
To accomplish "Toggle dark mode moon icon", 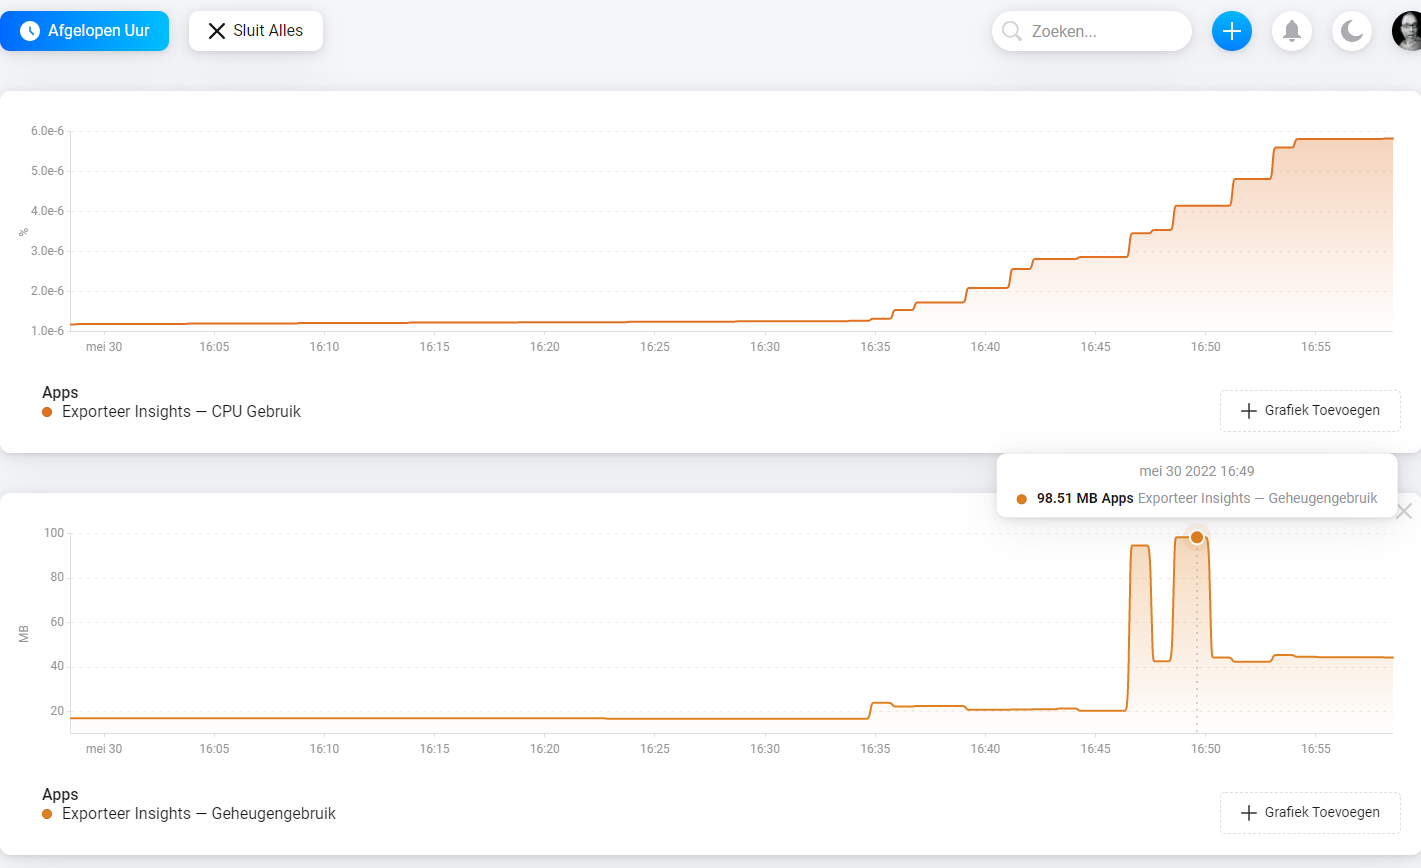I will coord(1352,31).
